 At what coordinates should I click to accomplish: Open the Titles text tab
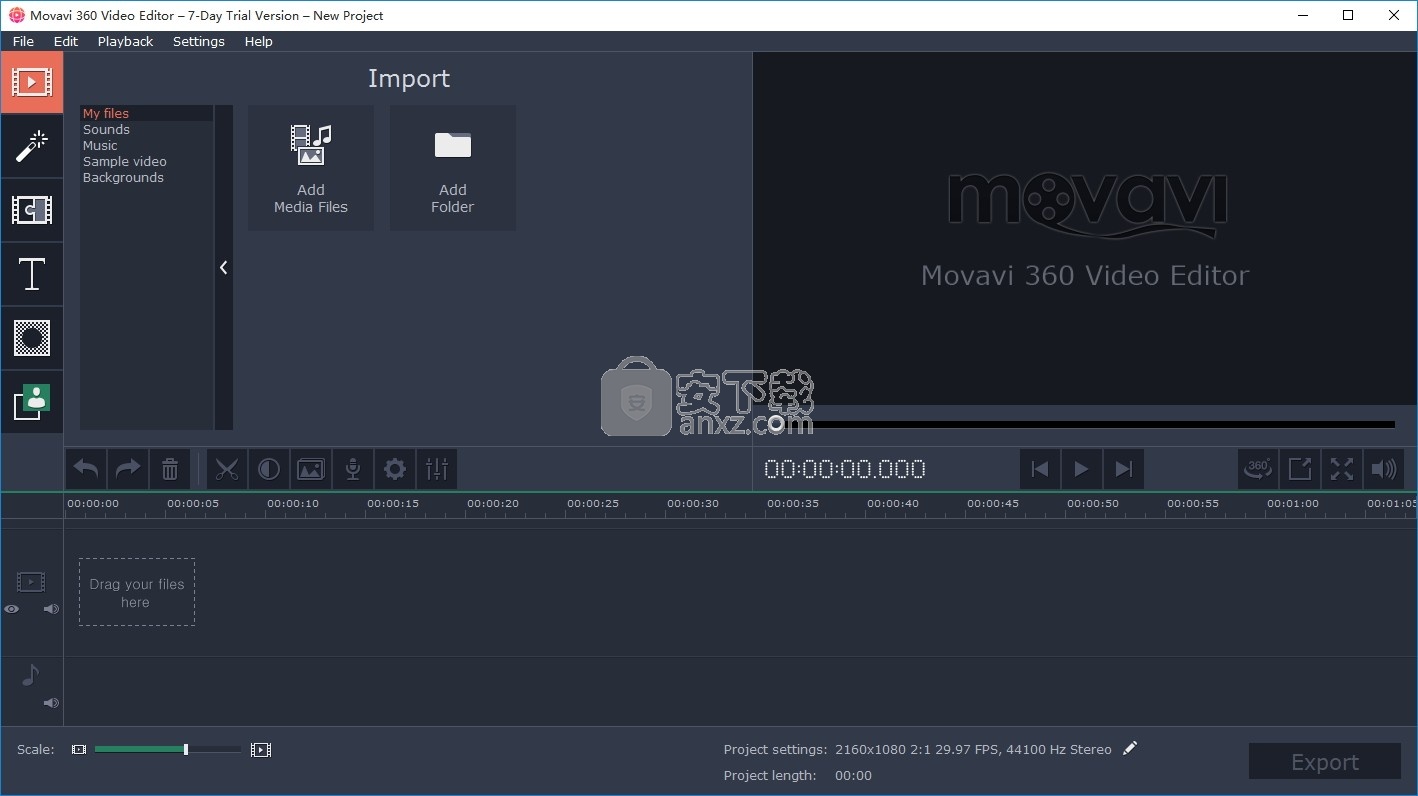click(32, 274)
